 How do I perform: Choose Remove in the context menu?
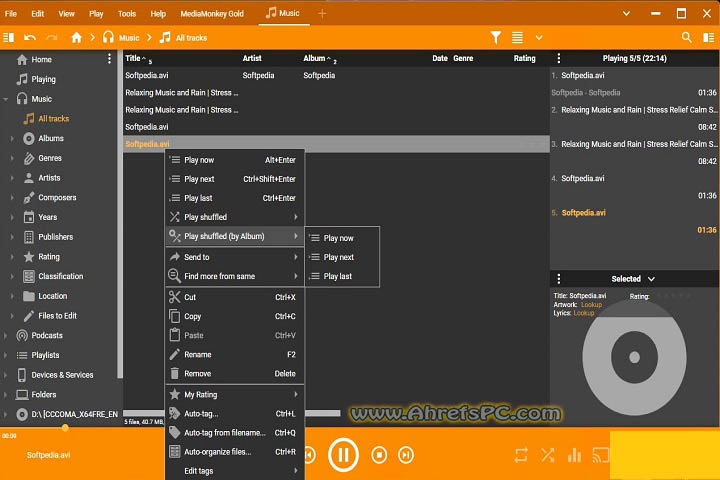click(x=235, y=373)
